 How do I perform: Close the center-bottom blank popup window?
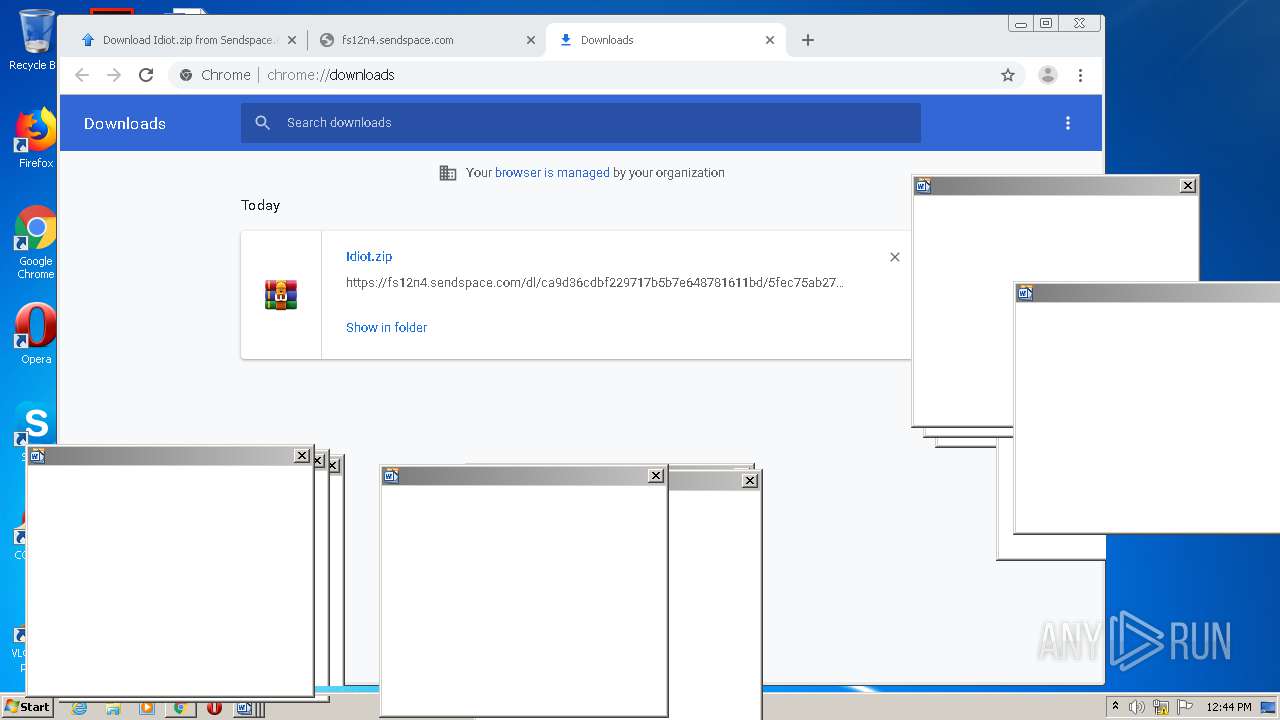(656, 476)
